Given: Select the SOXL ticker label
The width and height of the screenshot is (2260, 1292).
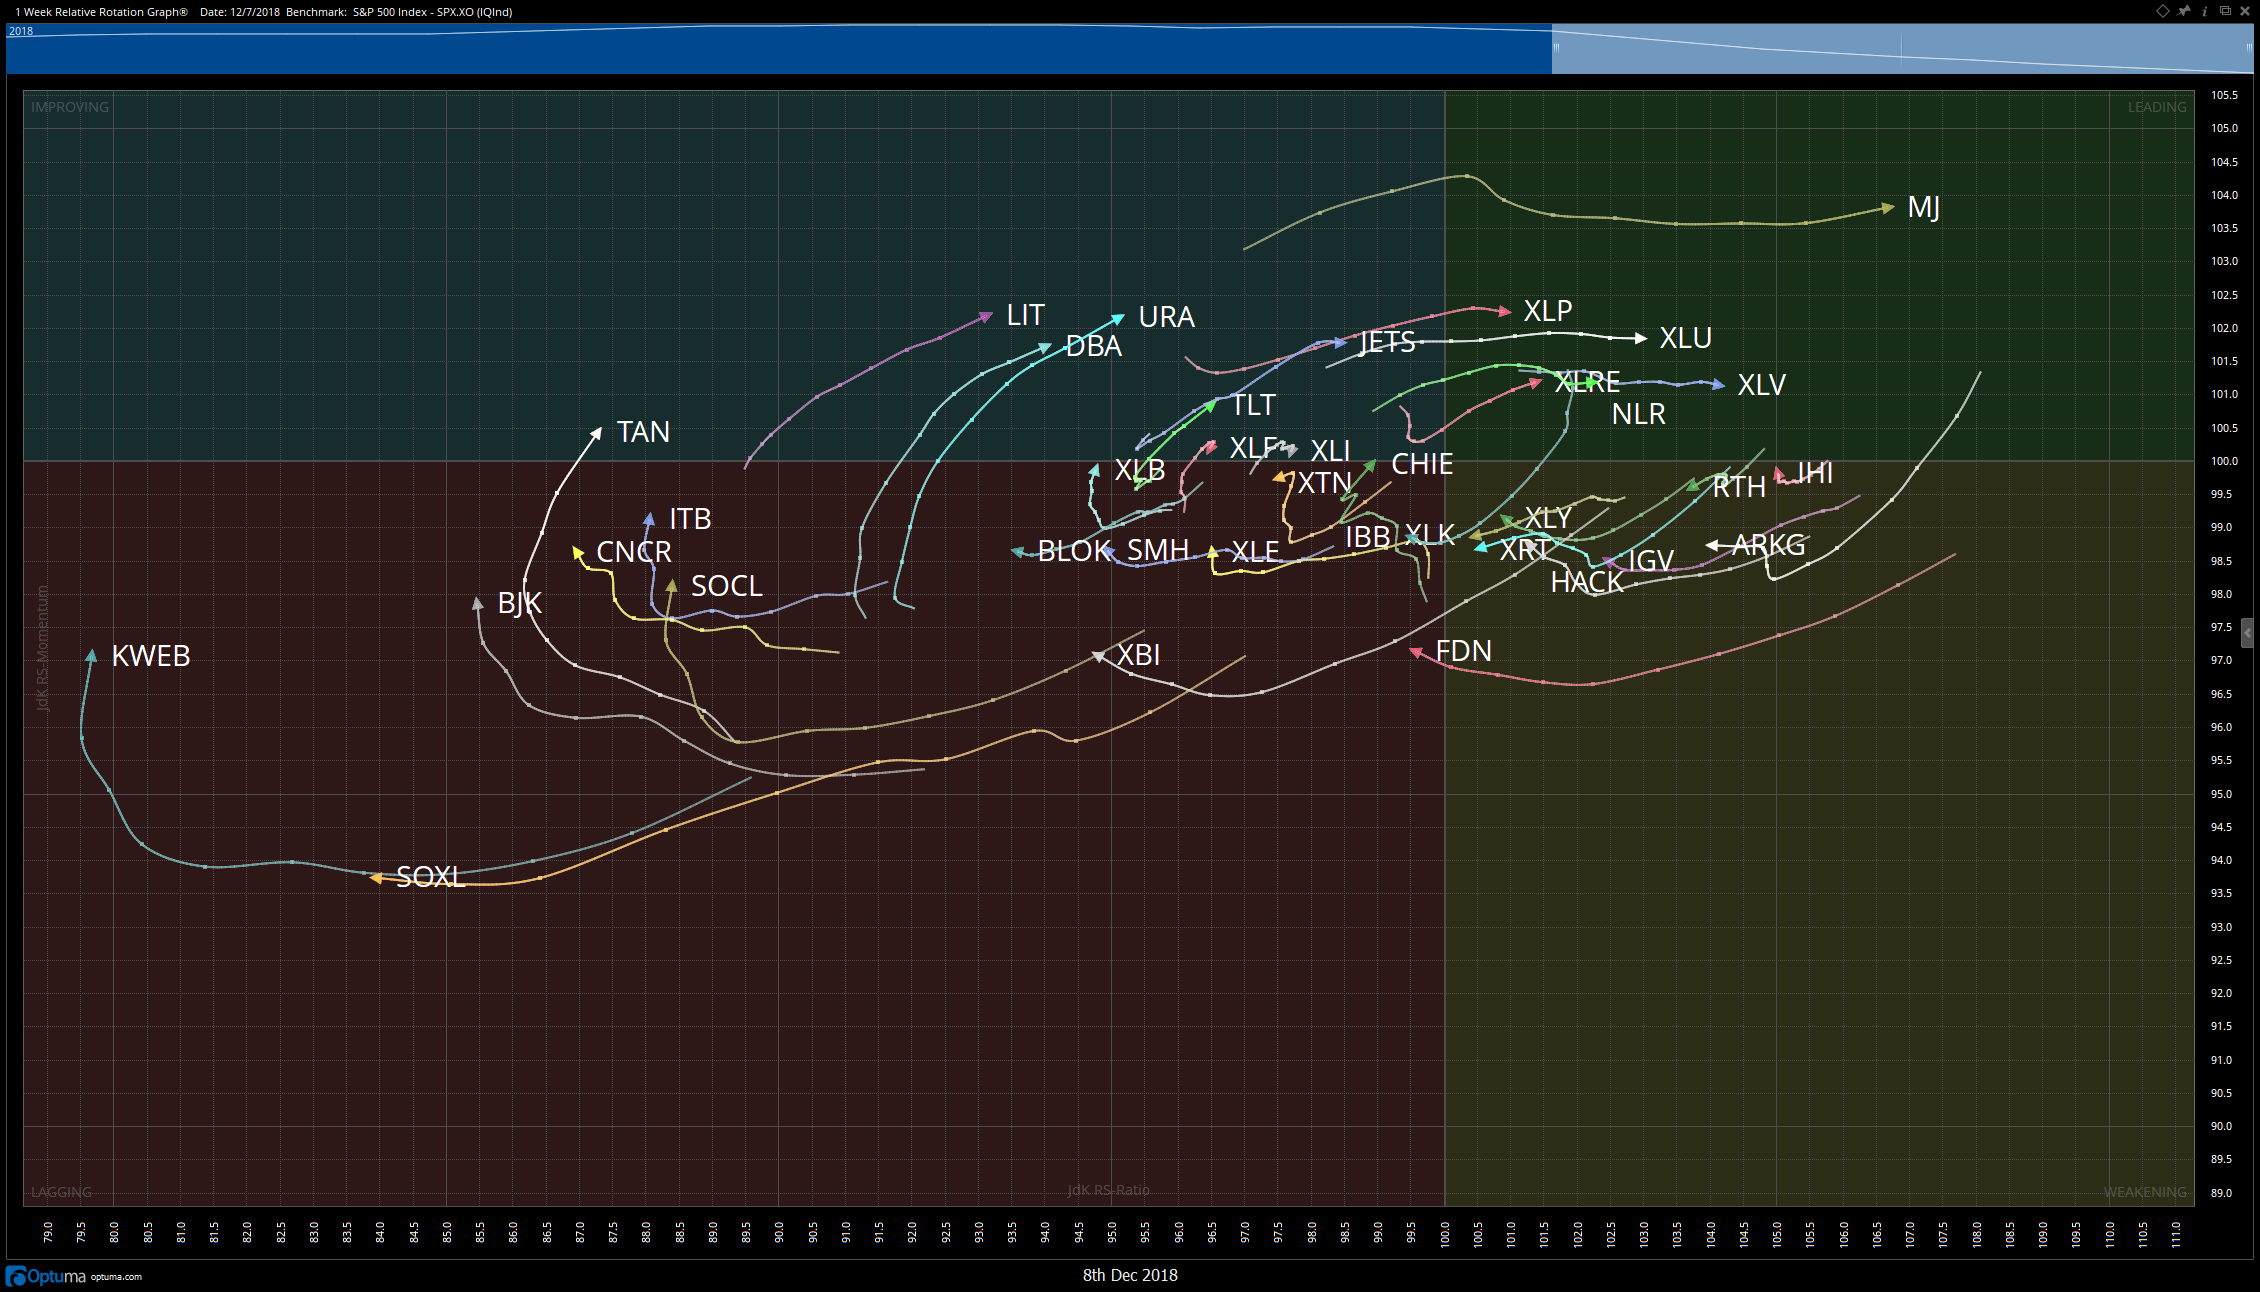Looking at the screenshot, I should [431, 877].
